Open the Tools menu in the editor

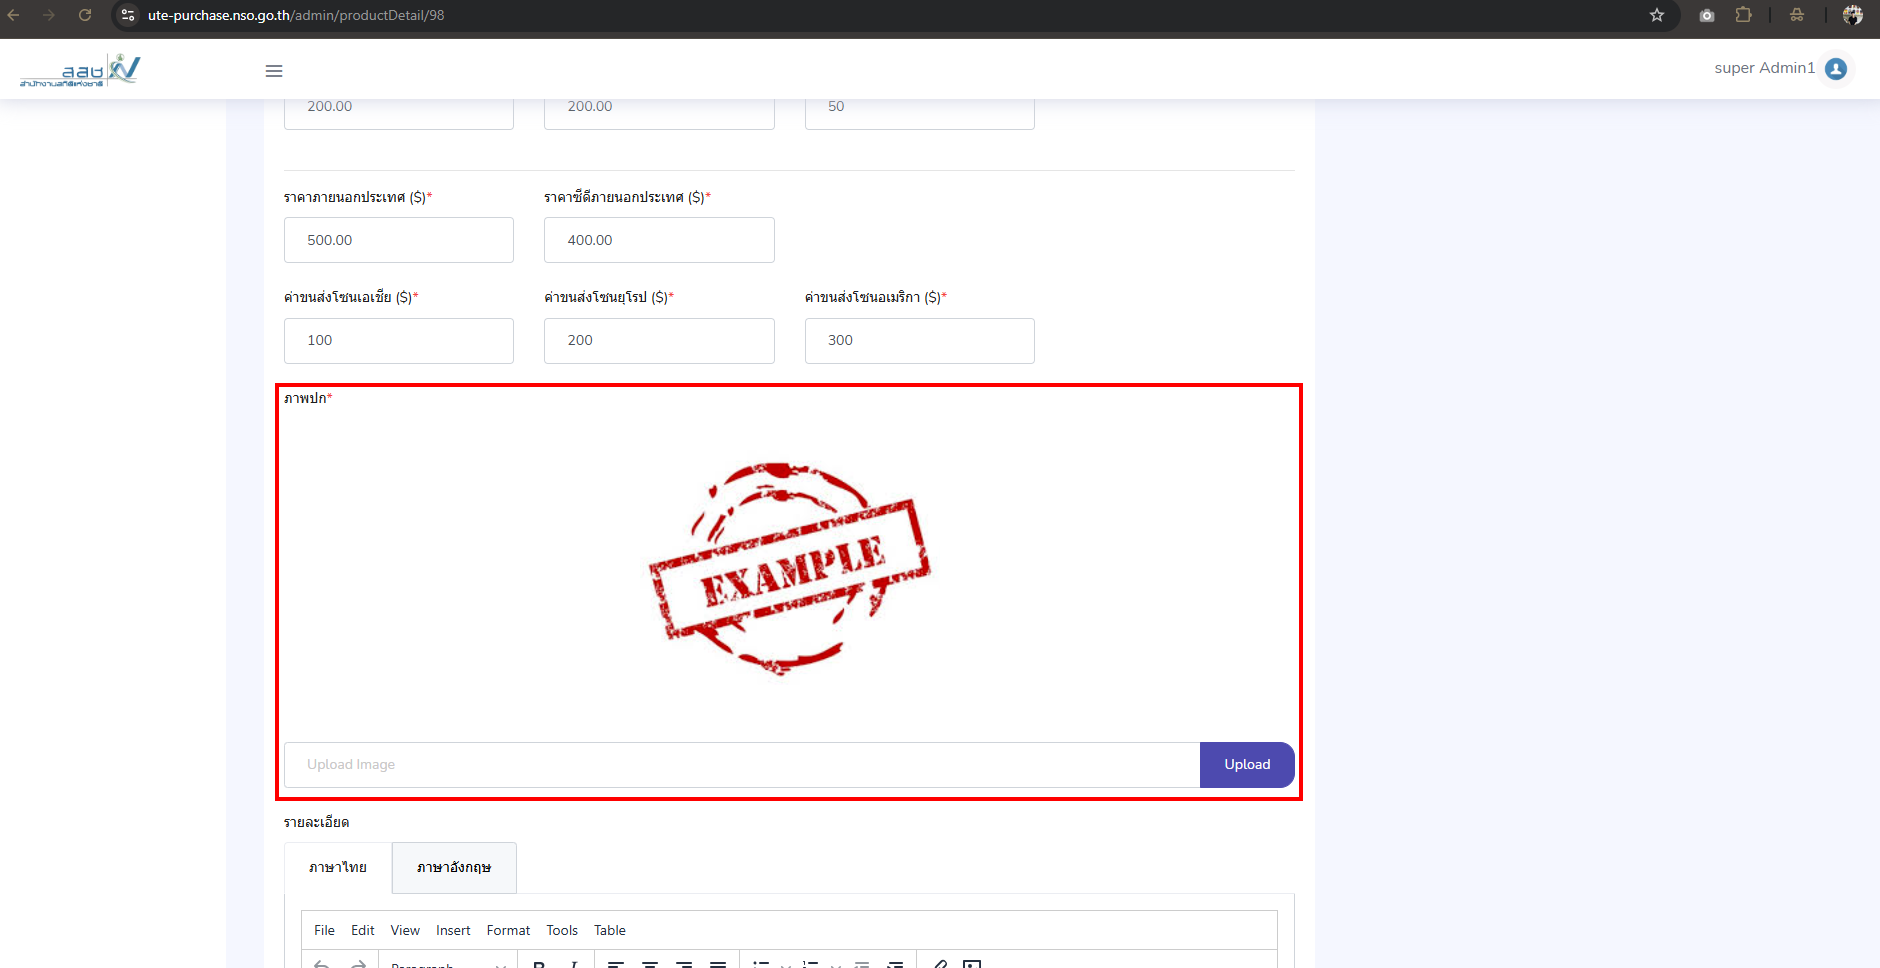click(x=562, y=930)
